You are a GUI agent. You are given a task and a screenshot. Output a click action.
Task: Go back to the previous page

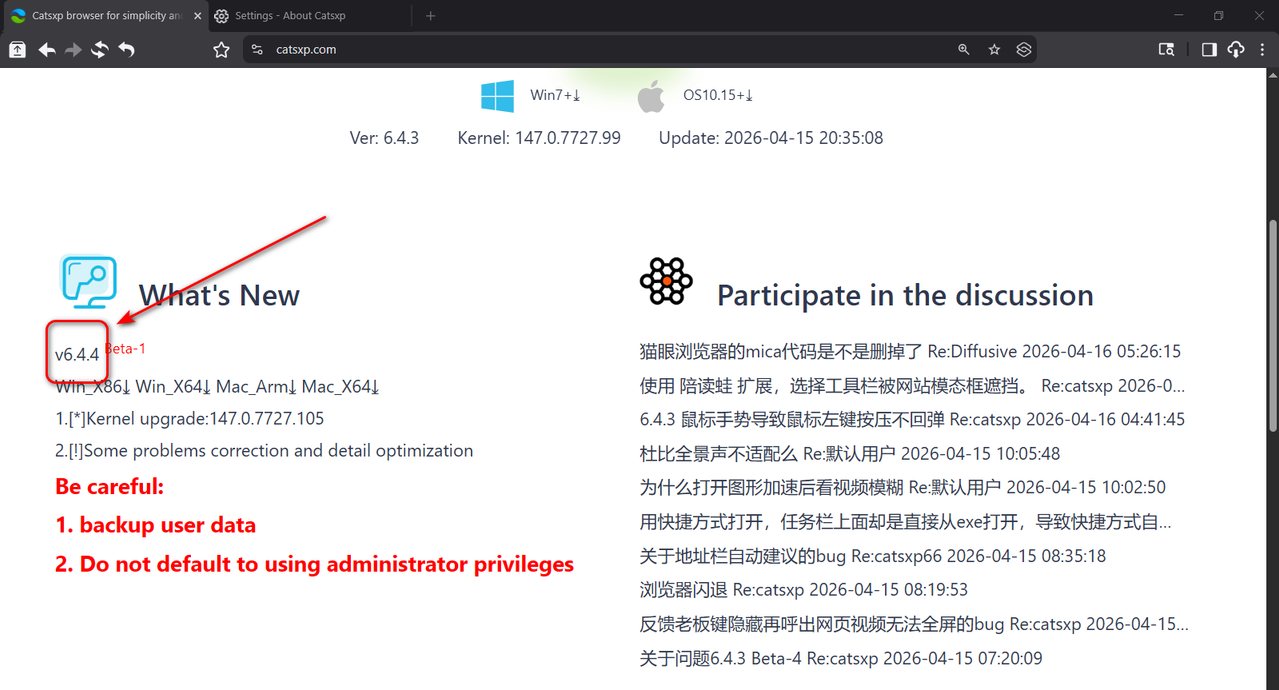(47, 49)
